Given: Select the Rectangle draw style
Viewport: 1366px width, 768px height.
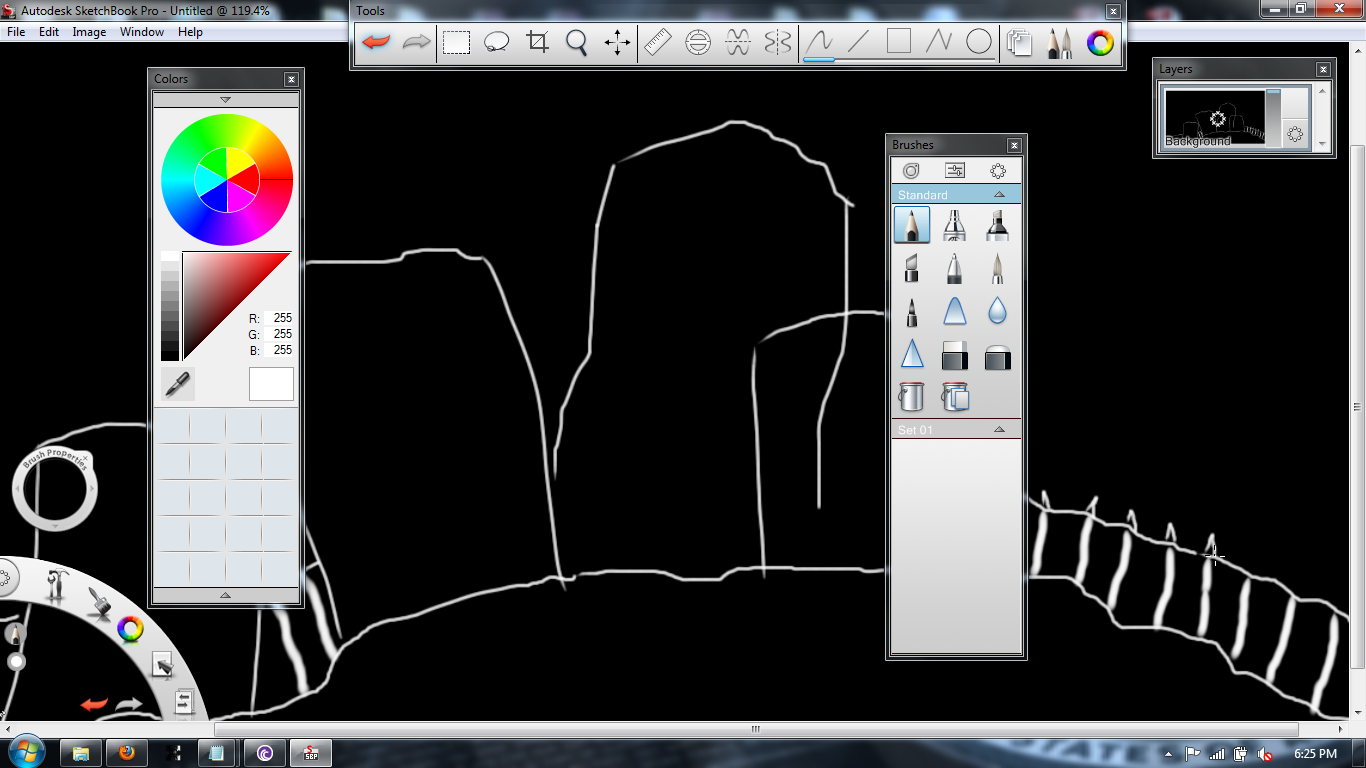Looking at the screenshot, I should click(899, 42).
